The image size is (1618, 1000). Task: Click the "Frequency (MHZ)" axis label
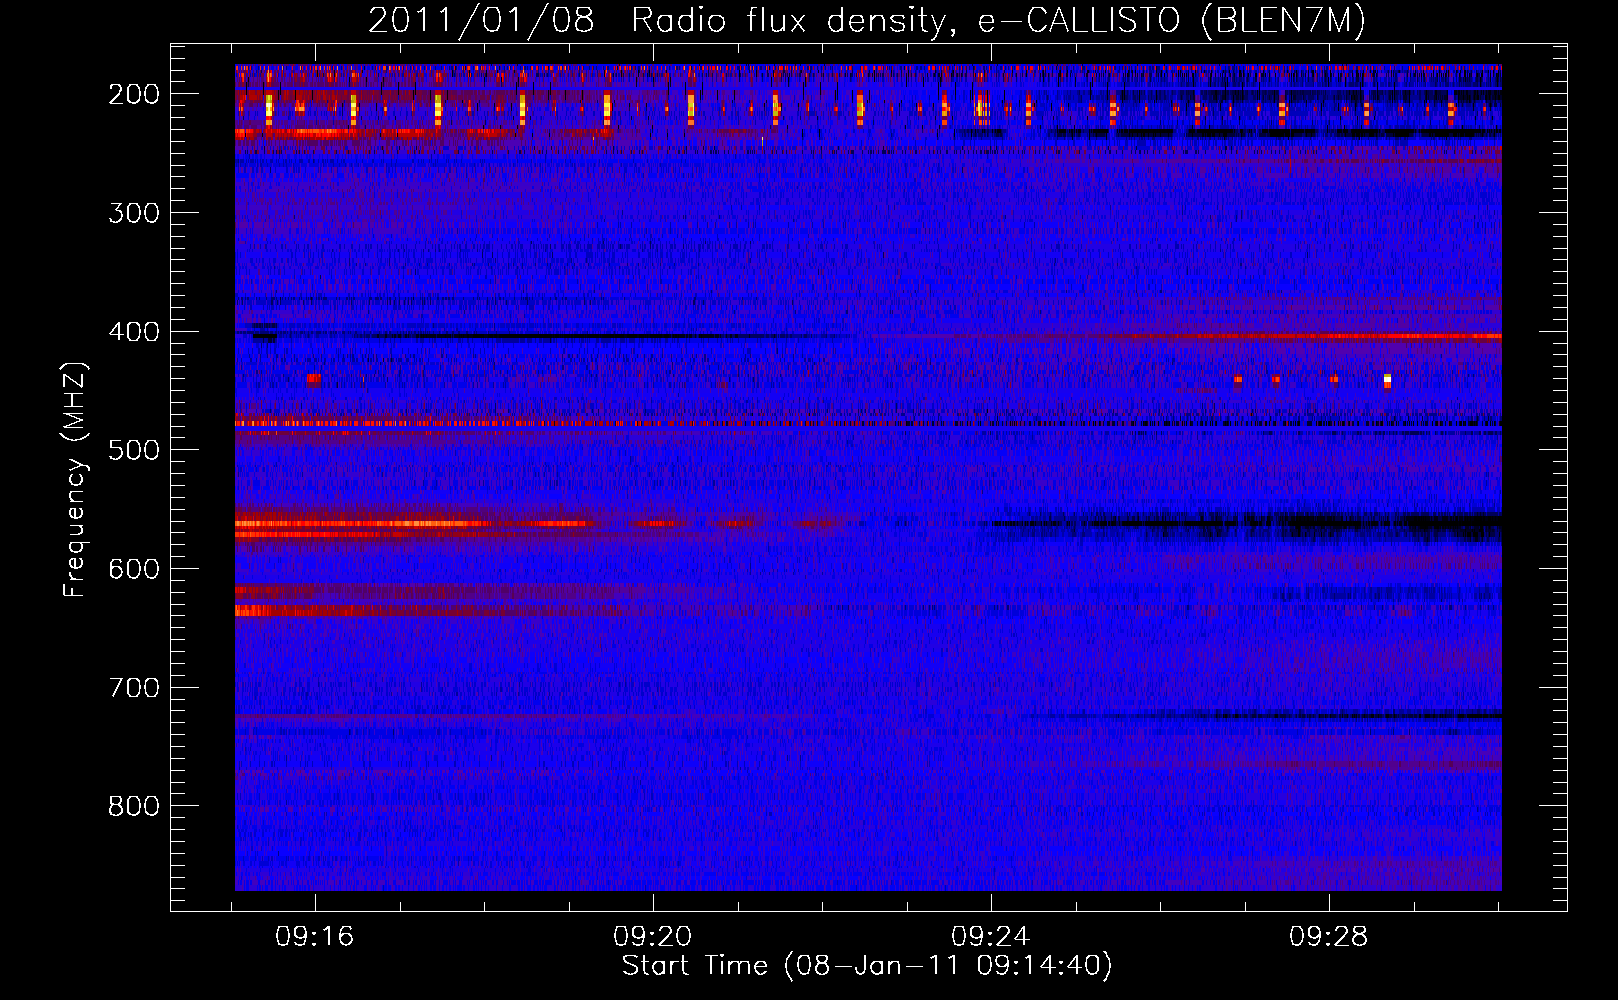point(75,479)
